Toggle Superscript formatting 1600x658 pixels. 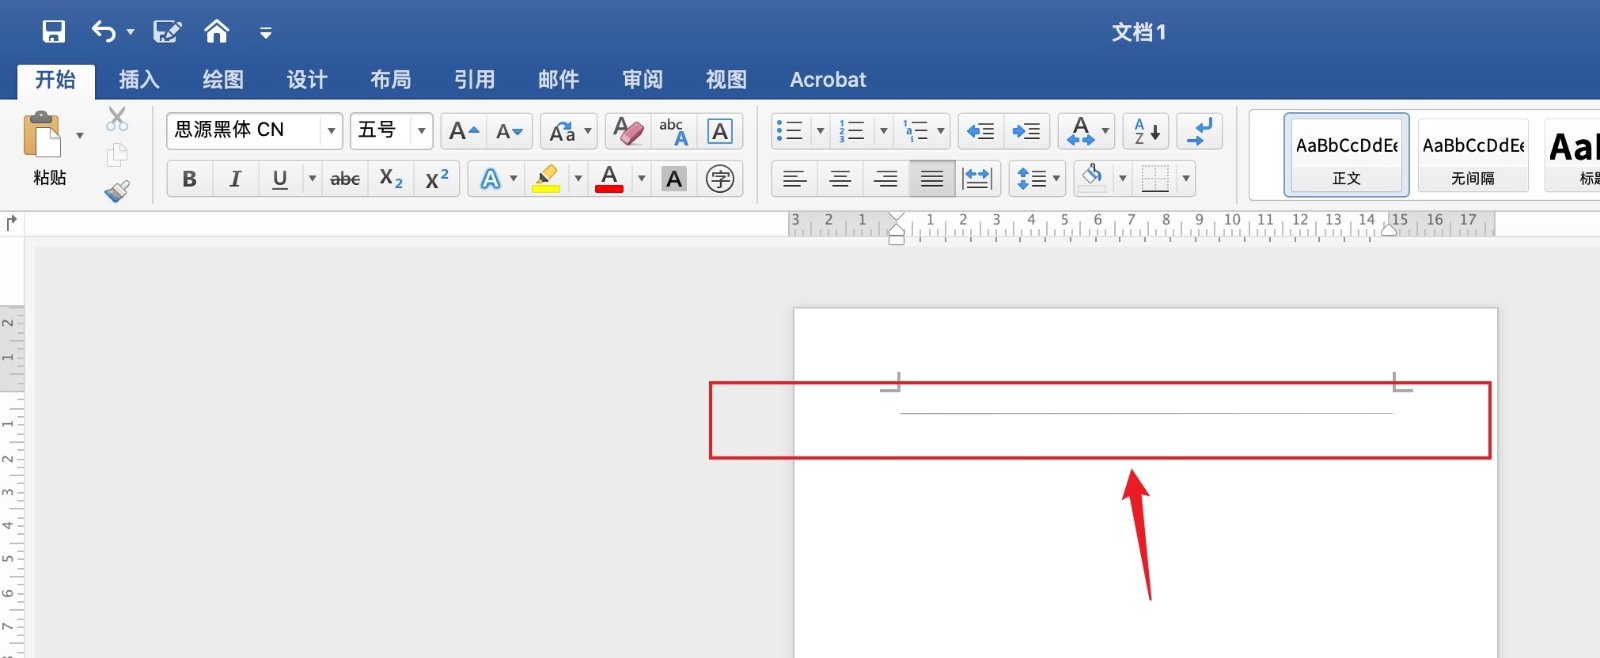pos(437,179)
